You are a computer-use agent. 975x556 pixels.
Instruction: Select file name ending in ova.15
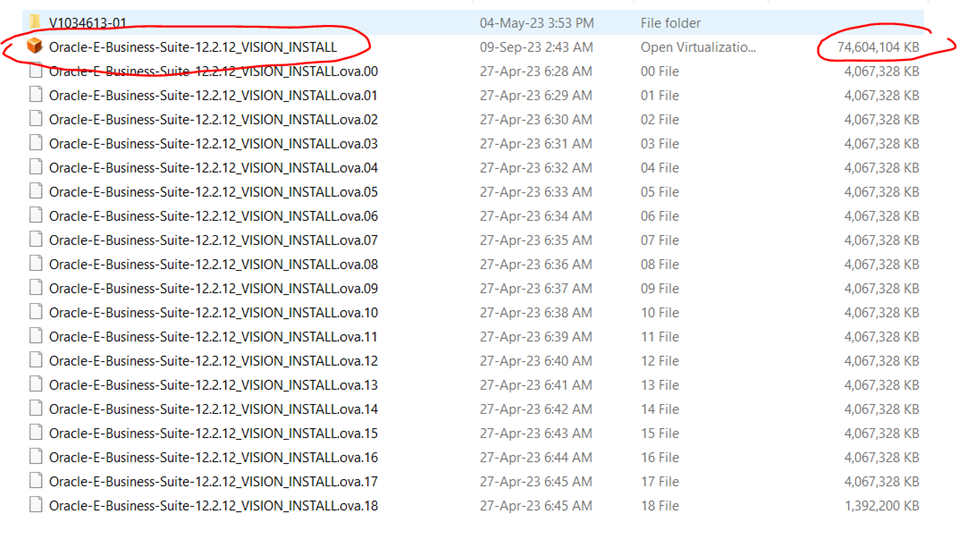pyautogui.click(x=213, y=433)
